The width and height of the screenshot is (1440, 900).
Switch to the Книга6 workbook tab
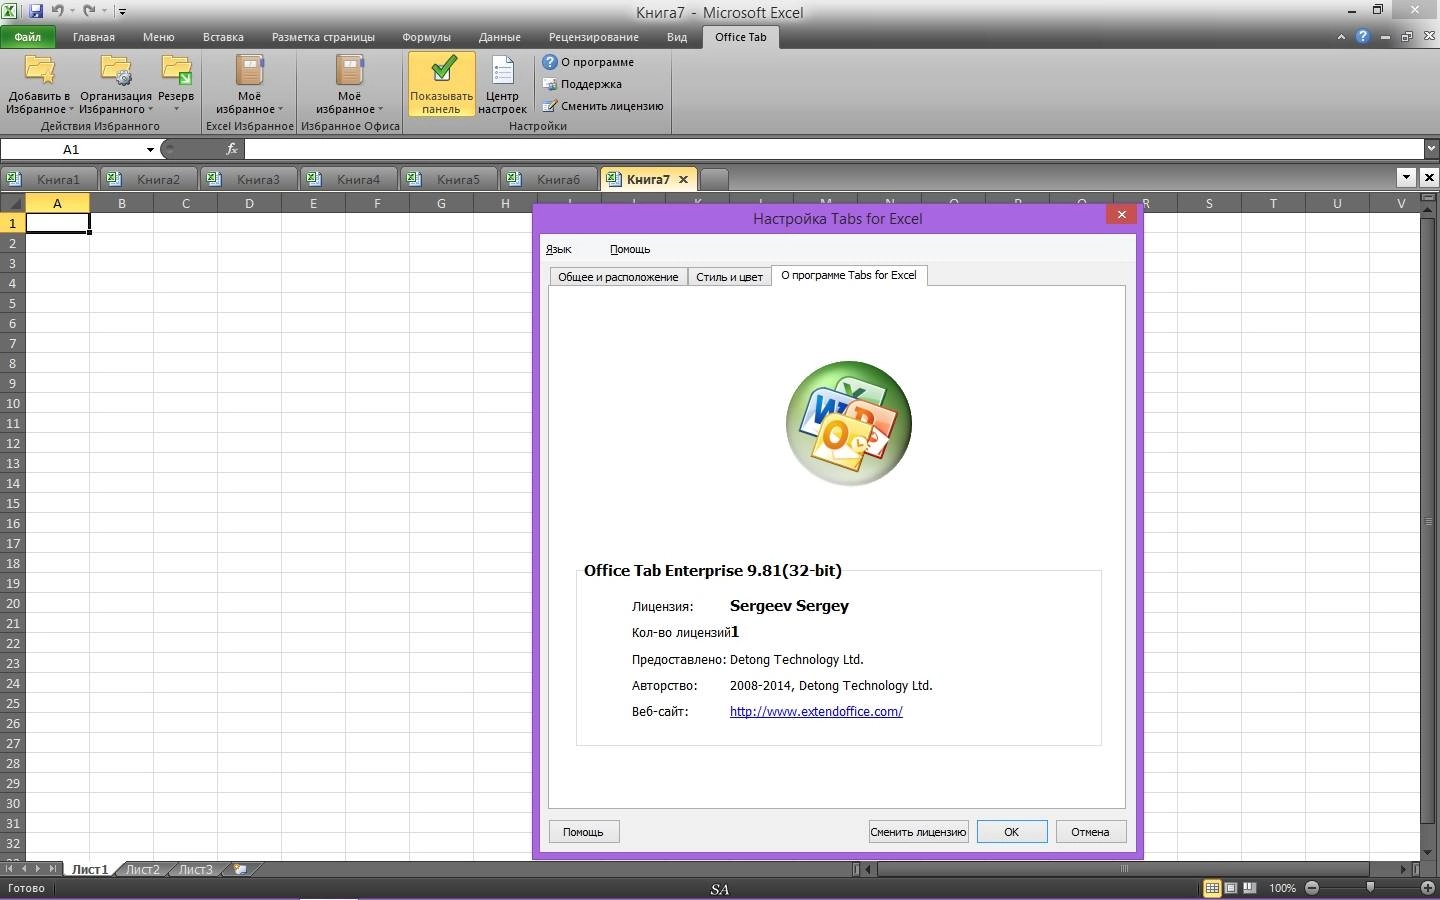pos(548,179)
